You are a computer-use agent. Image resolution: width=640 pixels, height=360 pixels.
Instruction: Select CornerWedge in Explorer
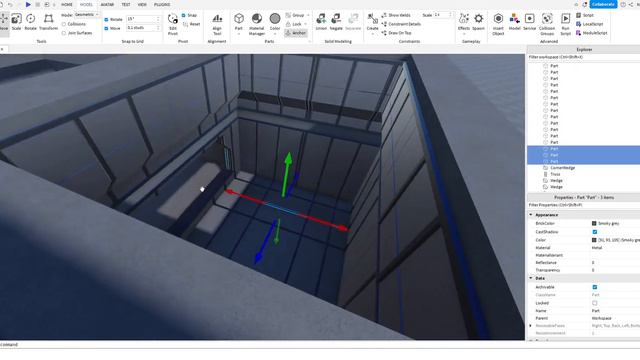[x=562, y=168]
